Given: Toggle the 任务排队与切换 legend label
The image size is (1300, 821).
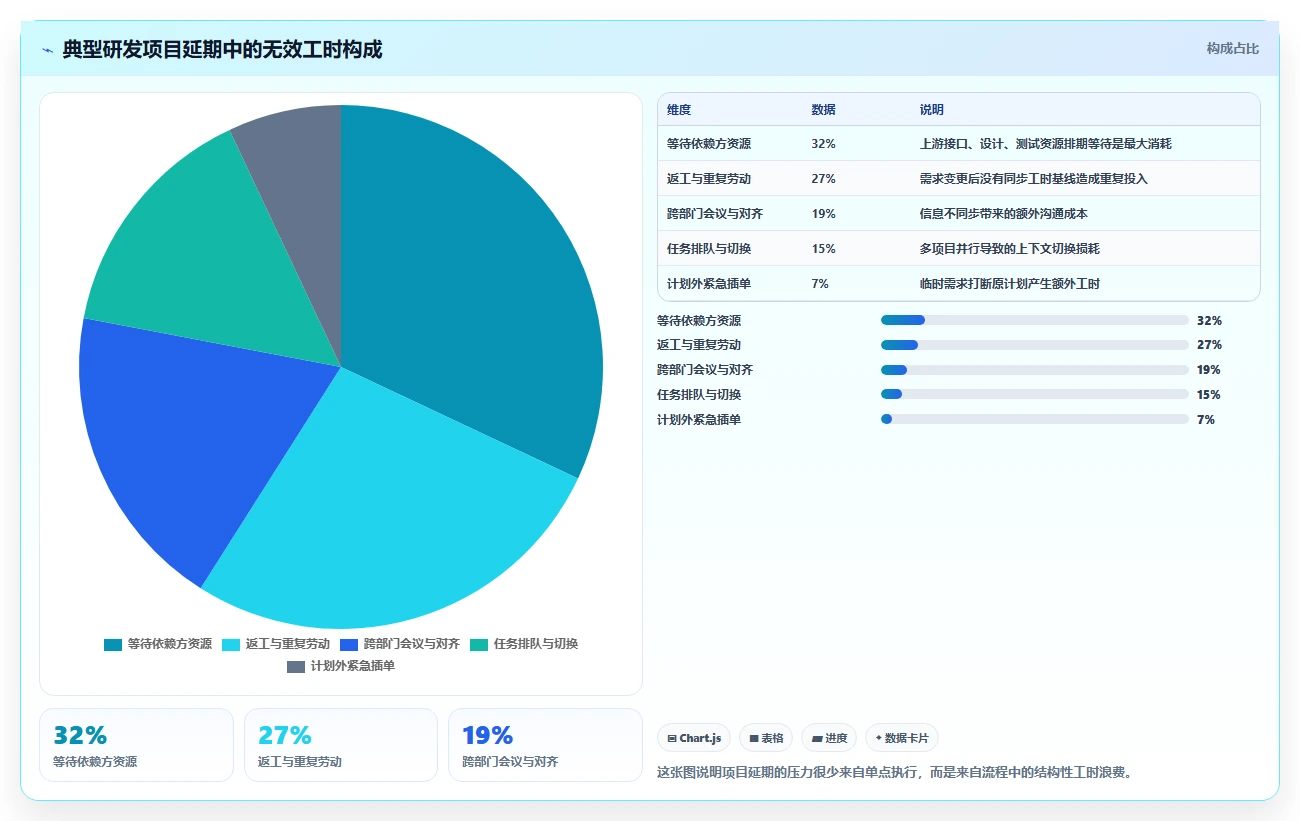Looking at the screenshot, I should [x=536, y=644].
